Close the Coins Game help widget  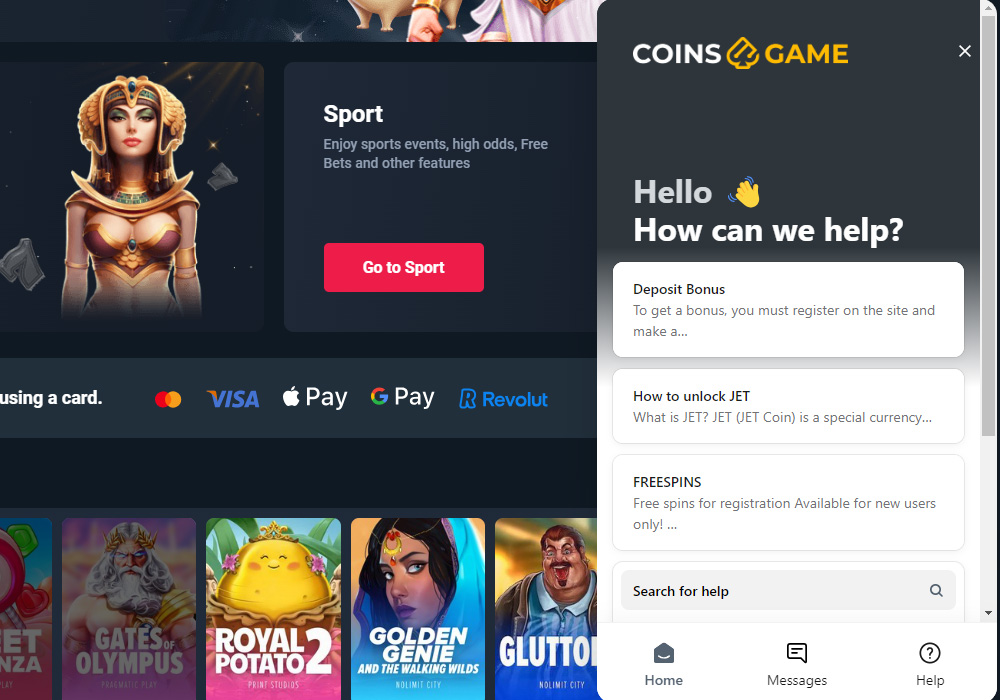click(964, 51)
